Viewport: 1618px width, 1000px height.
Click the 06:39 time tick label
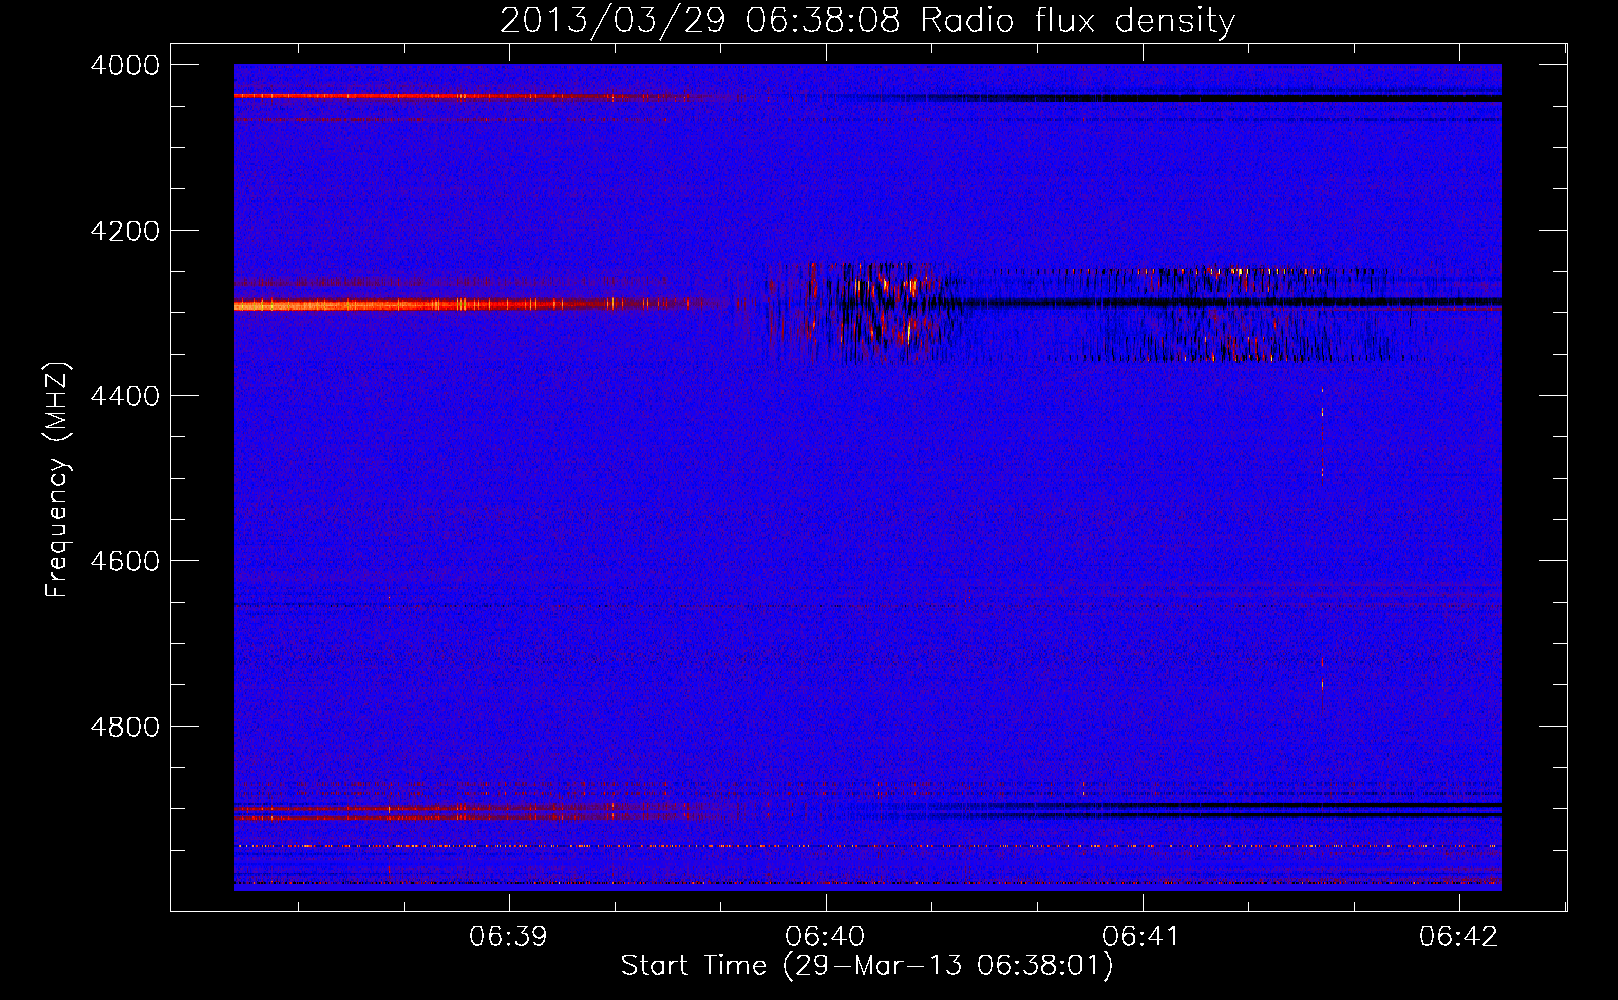(509, 936)
